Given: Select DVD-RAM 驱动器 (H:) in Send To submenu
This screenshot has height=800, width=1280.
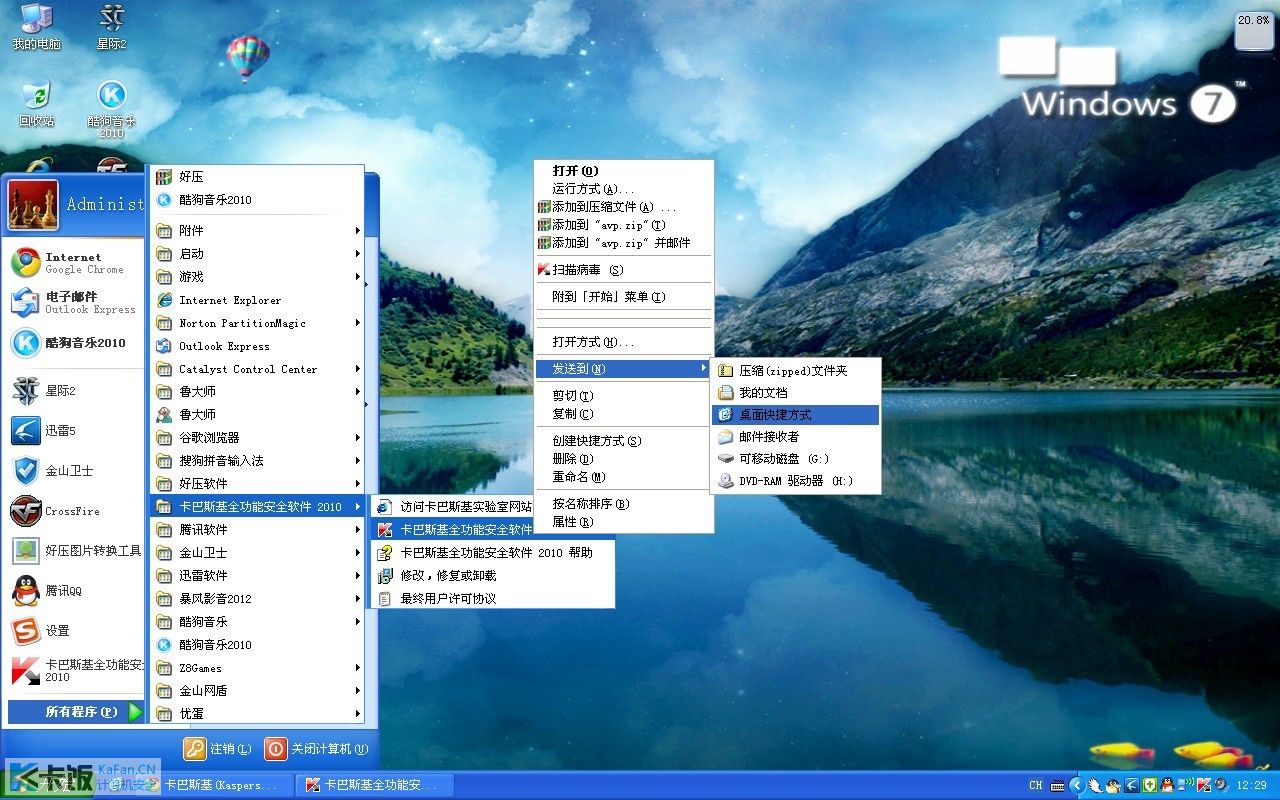Looking at the screenshot, I should tap(796, 481).
